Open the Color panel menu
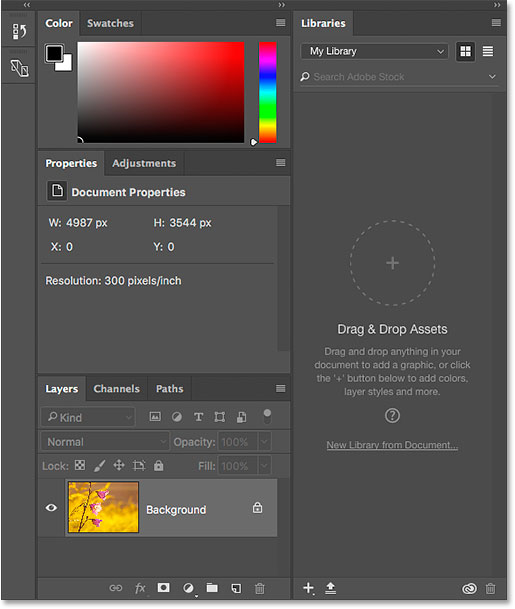Screen dimensions: 515x609 (280, 23)
